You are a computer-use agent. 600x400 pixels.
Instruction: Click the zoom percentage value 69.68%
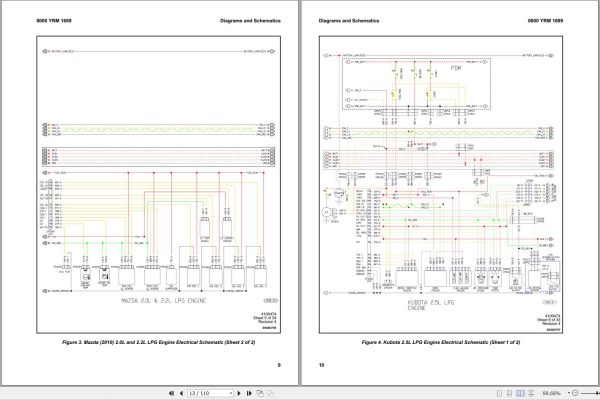551,393
